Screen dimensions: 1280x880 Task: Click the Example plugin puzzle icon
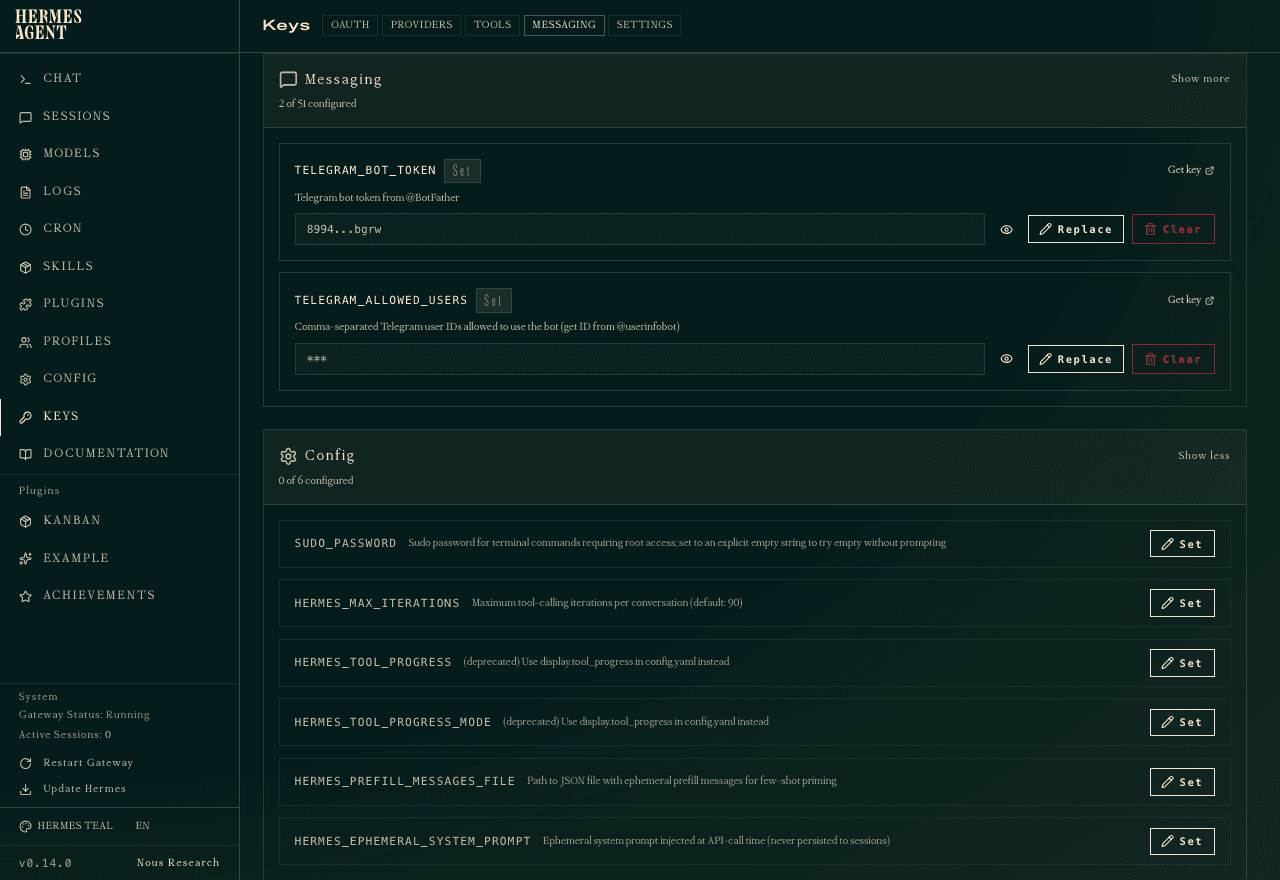(x=25, y=559)
